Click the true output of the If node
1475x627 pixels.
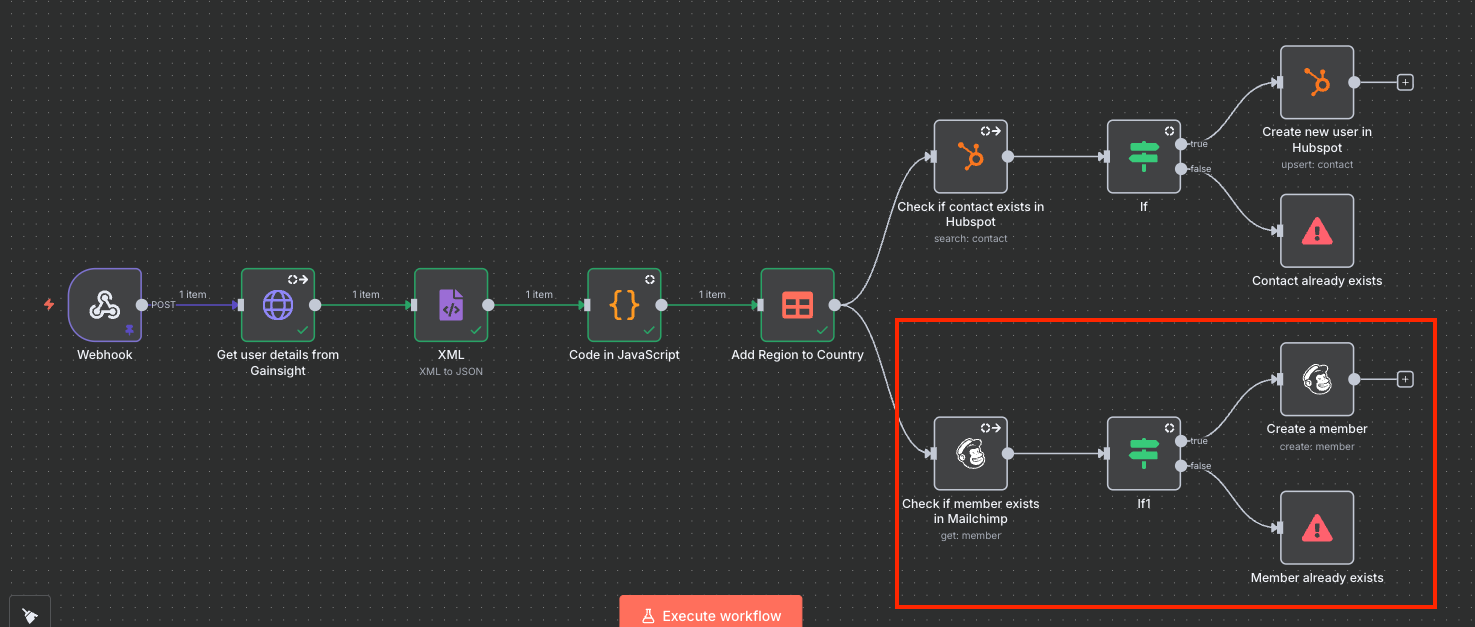pyautogui.click(x=1182, y=144)
